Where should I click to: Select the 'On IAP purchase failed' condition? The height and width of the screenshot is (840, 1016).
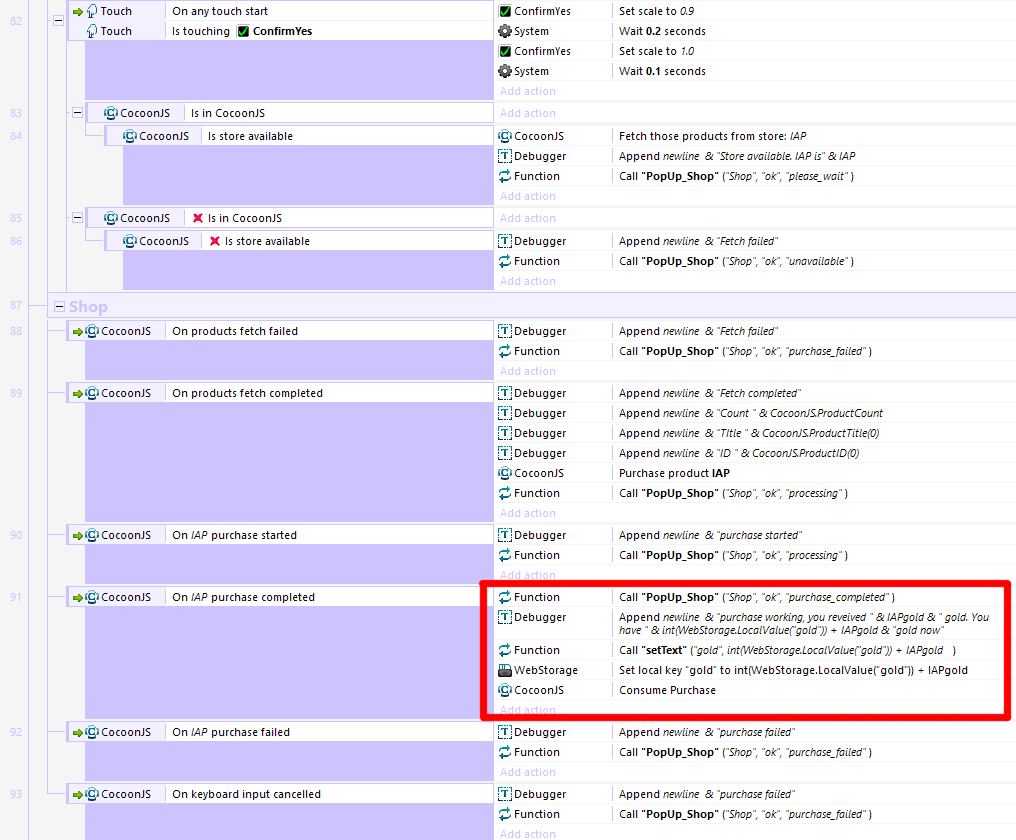pos(230,732)
